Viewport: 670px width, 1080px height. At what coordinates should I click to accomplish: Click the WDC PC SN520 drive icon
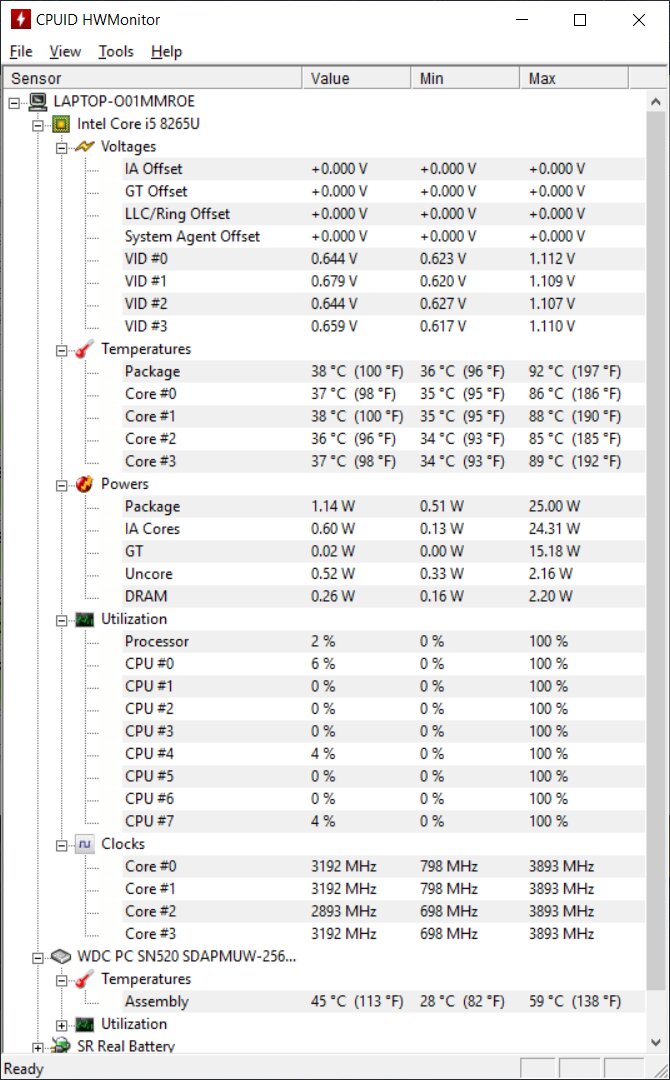pos(61,957)
